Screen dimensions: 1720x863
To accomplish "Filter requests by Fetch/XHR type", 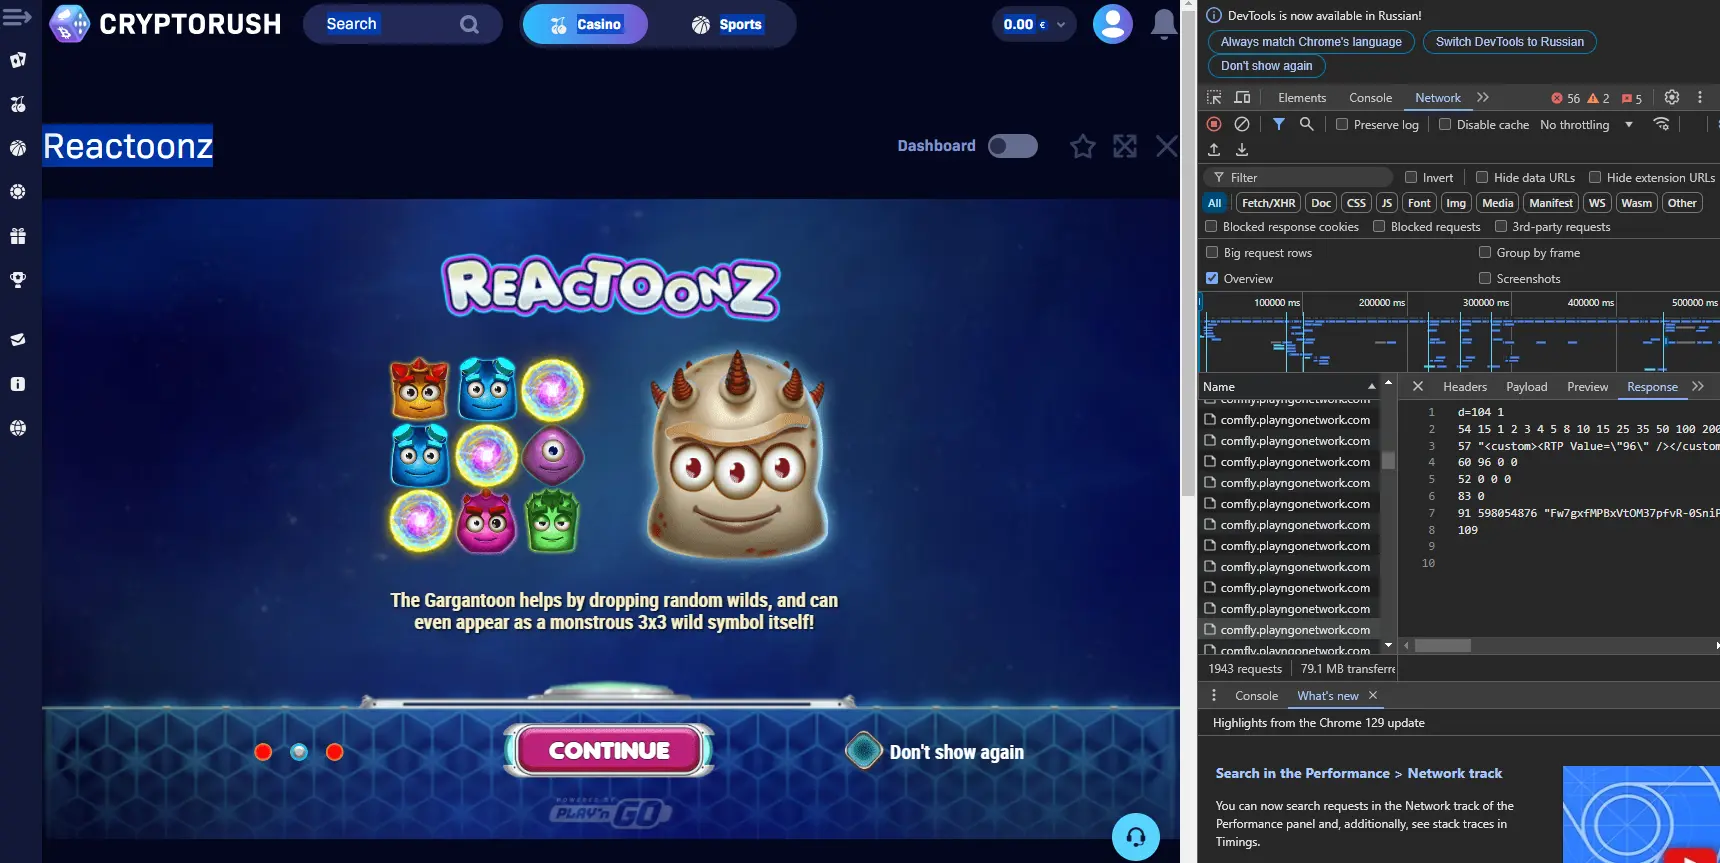I will tap(1268, 202).
